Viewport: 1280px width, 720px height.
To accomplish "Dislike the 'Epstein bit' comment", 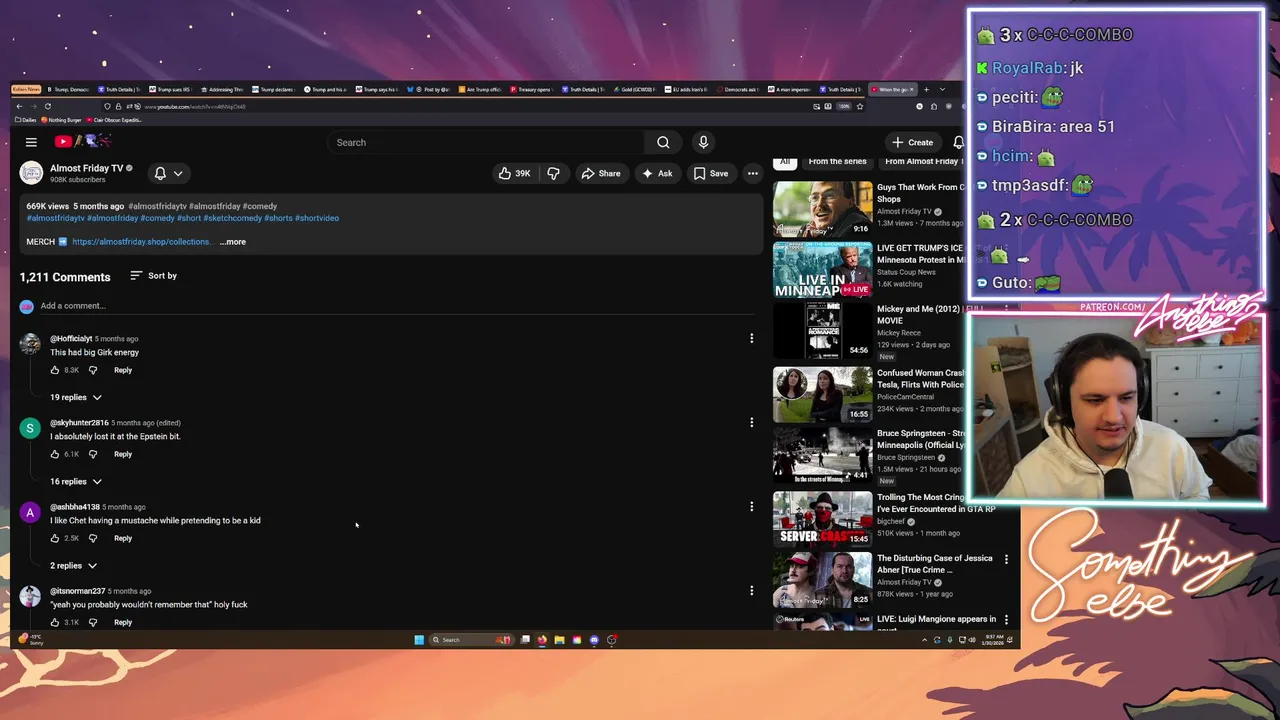I will tap(93, 454).
